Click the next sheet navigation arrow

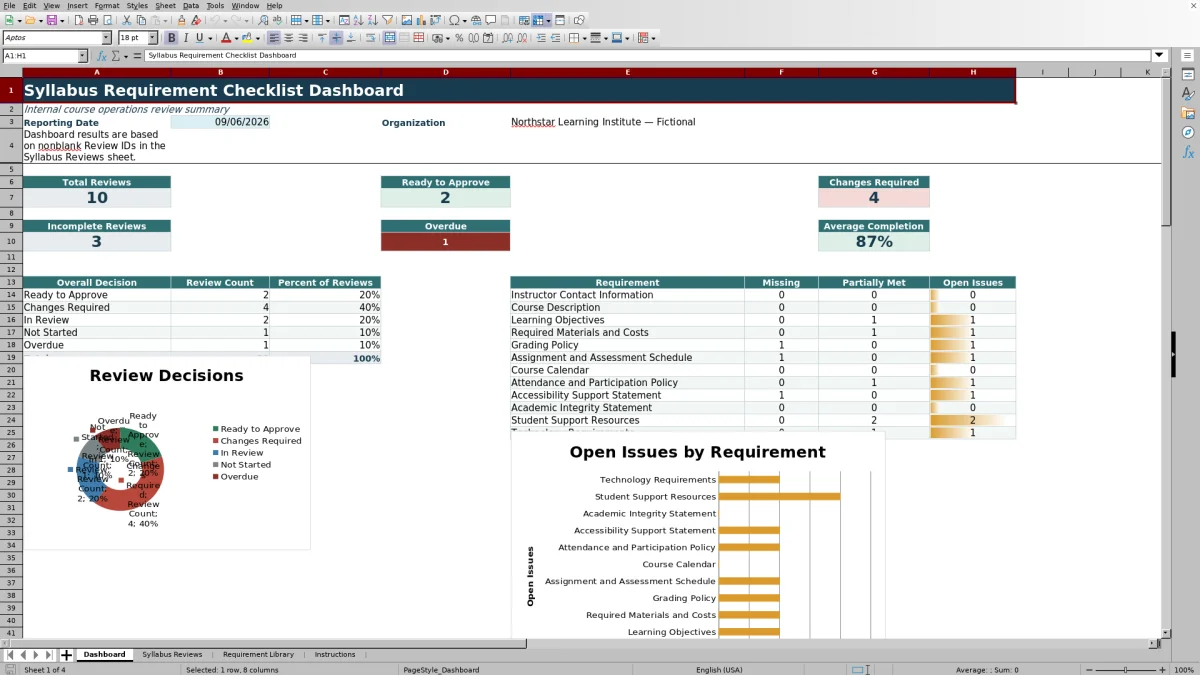click(36, 655)
